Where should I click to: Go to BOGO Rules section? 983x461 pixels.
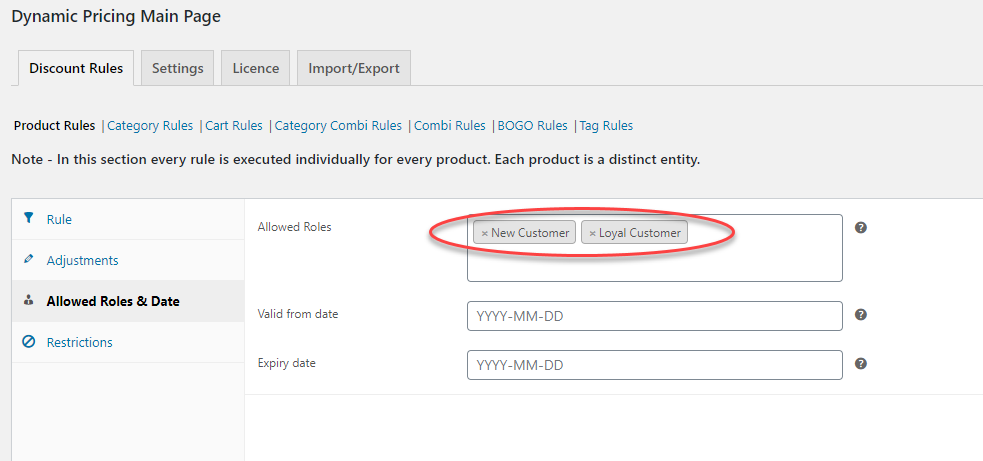[532, 125]
